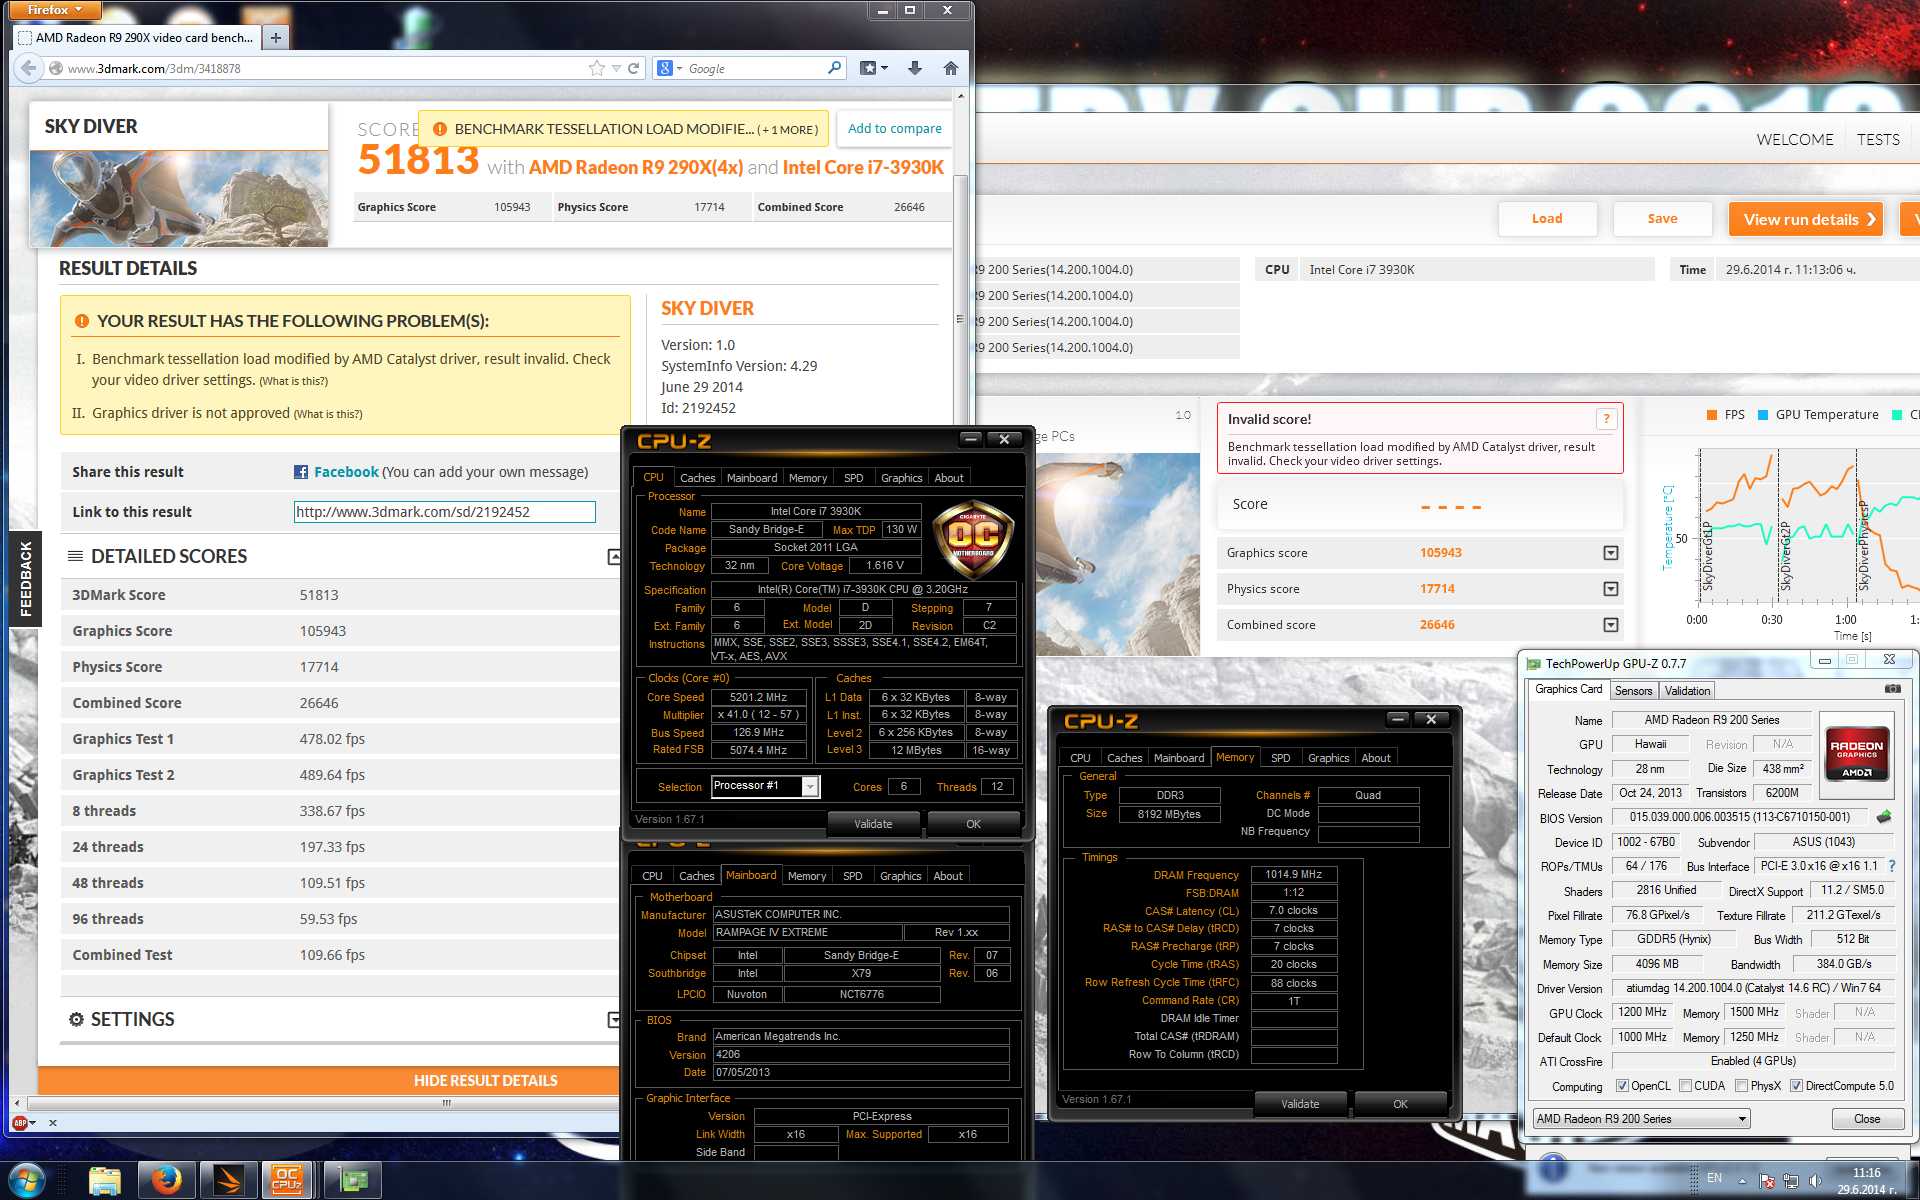Toggle DirectCompute 5.0 checkbox in GPU-Z
1920x1200 pixels.
(x=1797, y=1086)
